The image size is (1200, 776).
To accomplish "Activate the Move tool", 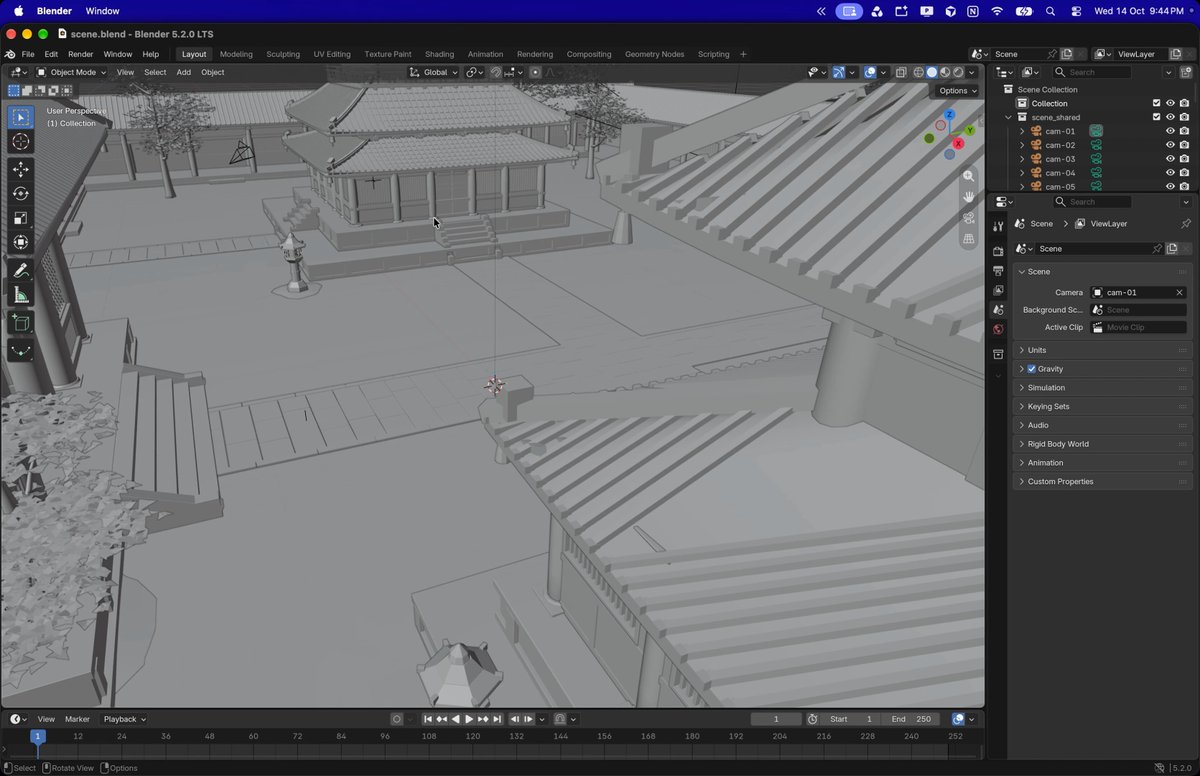I will click(x=21, y=170).
